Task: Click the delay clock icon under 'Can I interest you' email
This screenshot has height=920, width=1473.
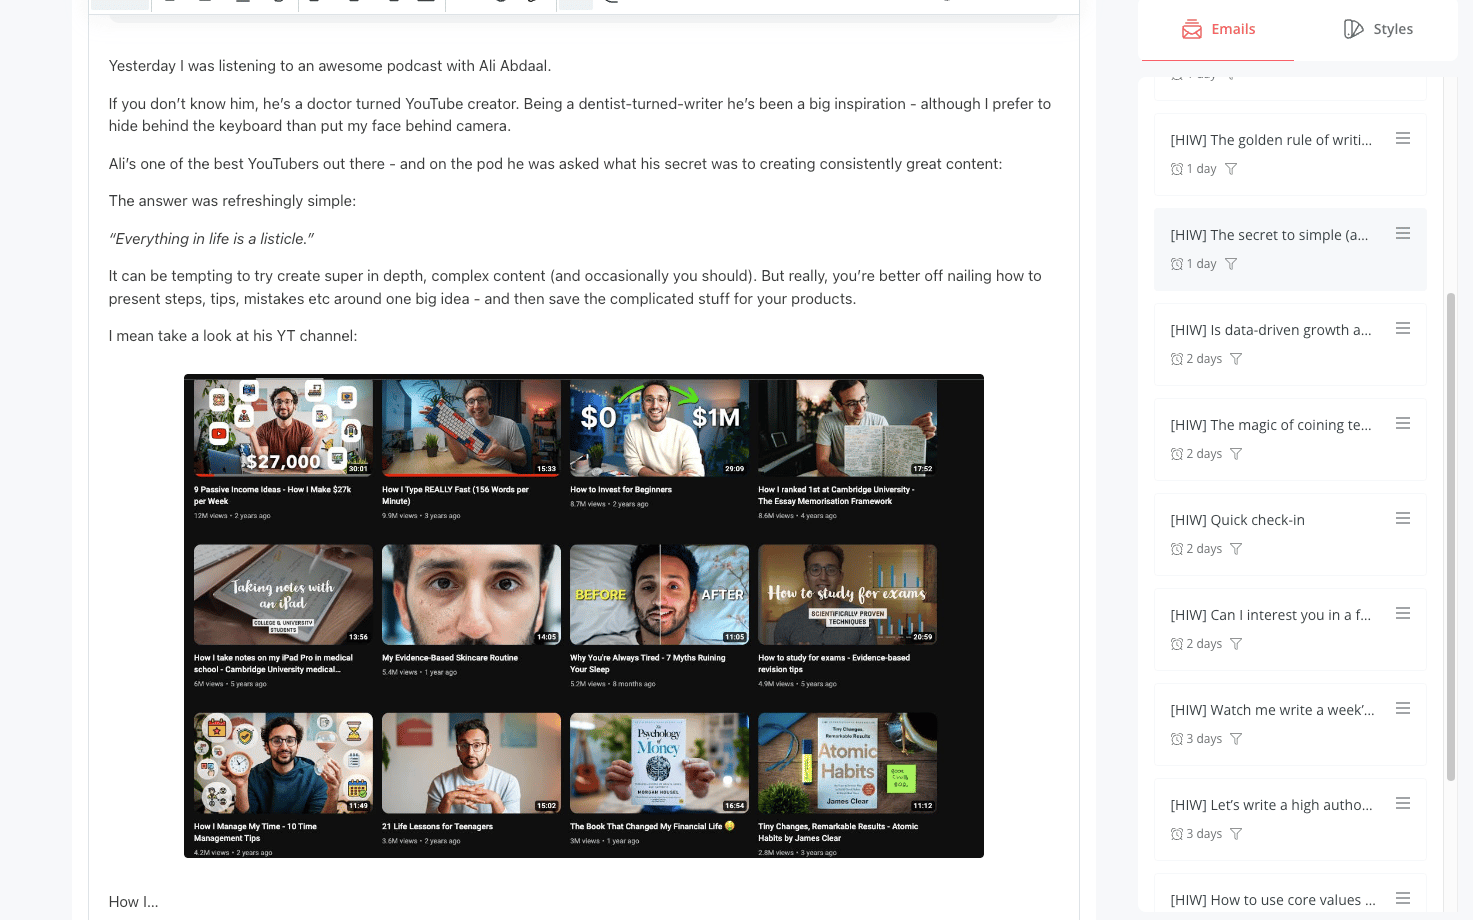Action: pos(1177,644)
